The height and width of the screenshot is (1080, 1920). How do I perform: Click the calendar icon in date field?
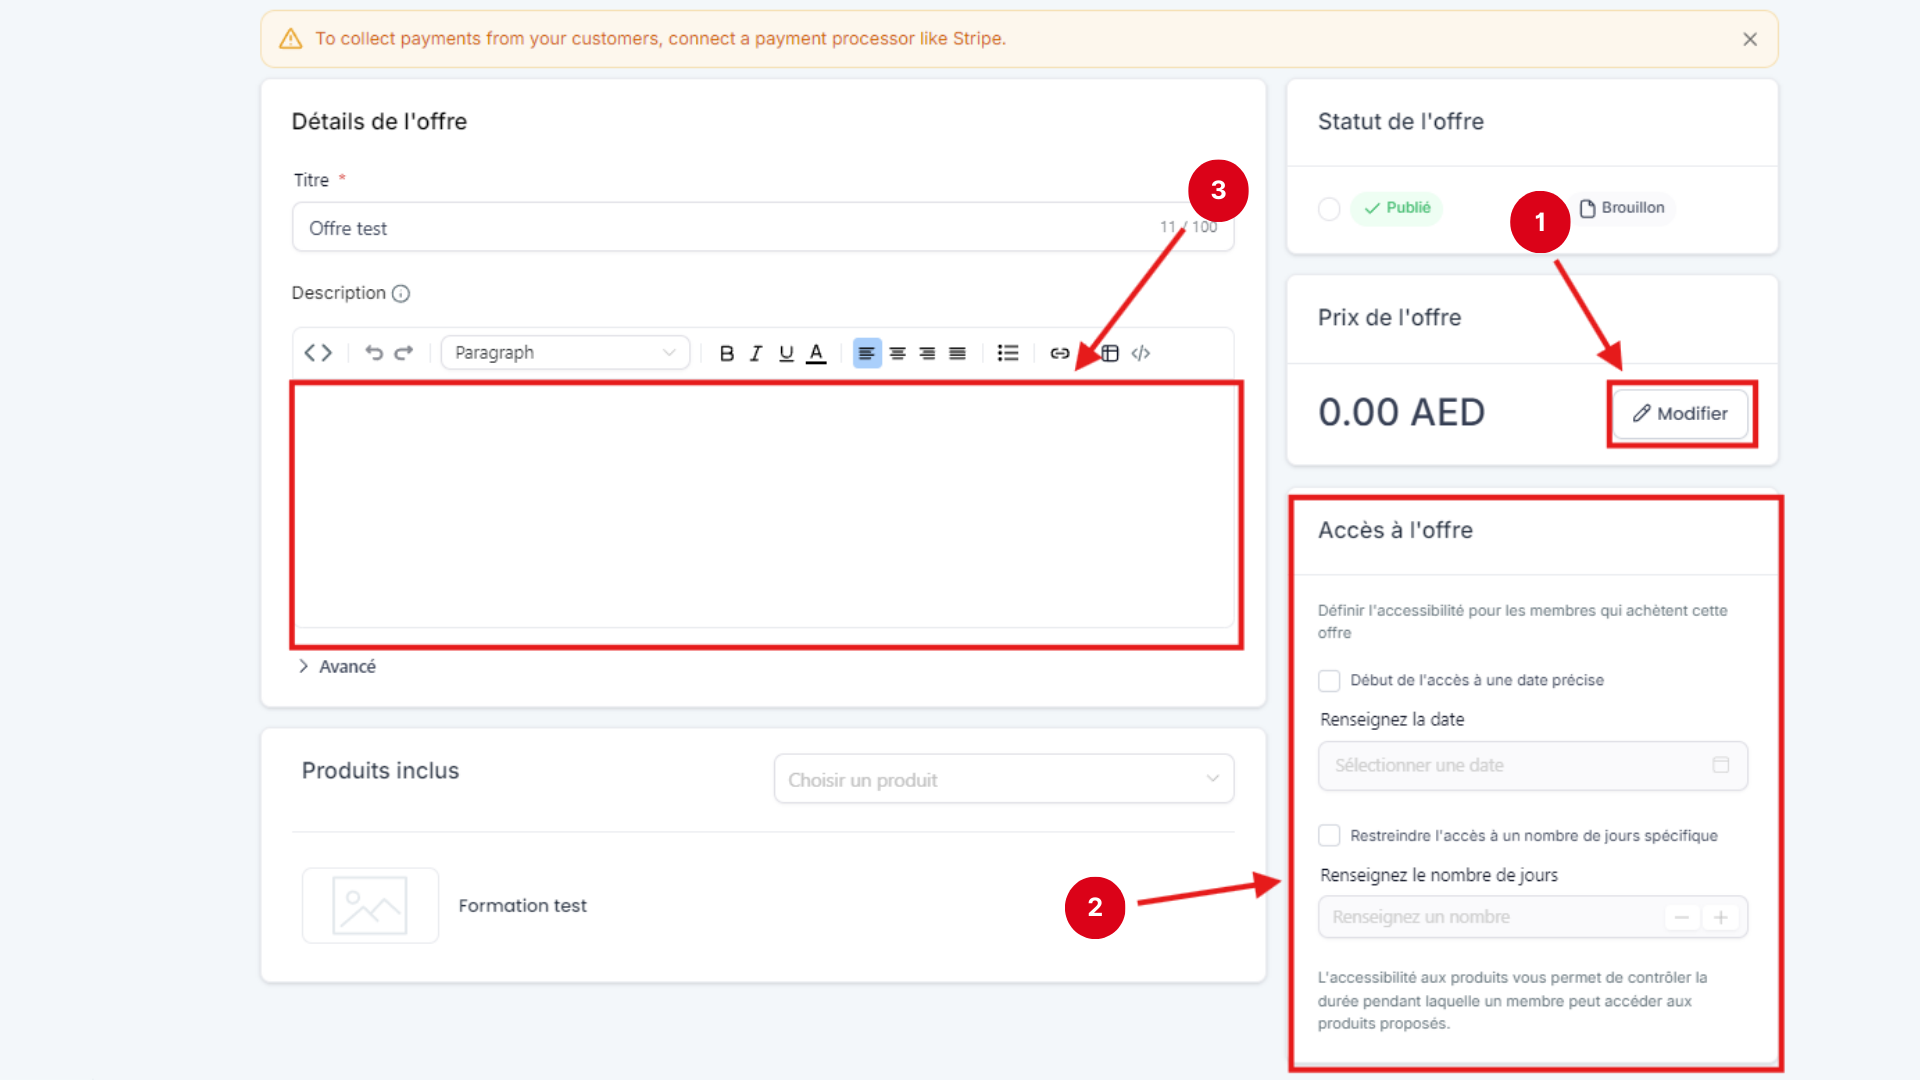click(1721, 765)
